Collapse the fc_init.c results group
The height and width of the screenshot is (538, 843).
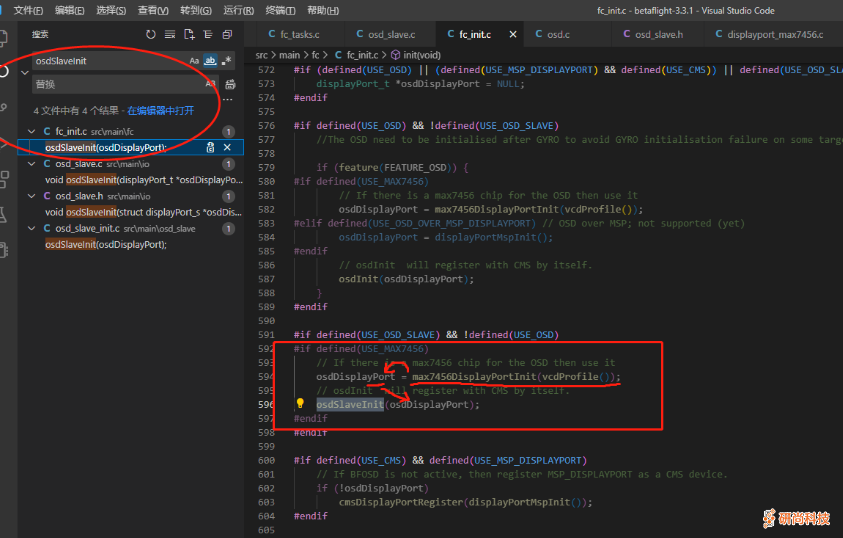pyautogui.click(x=32, y=132)
